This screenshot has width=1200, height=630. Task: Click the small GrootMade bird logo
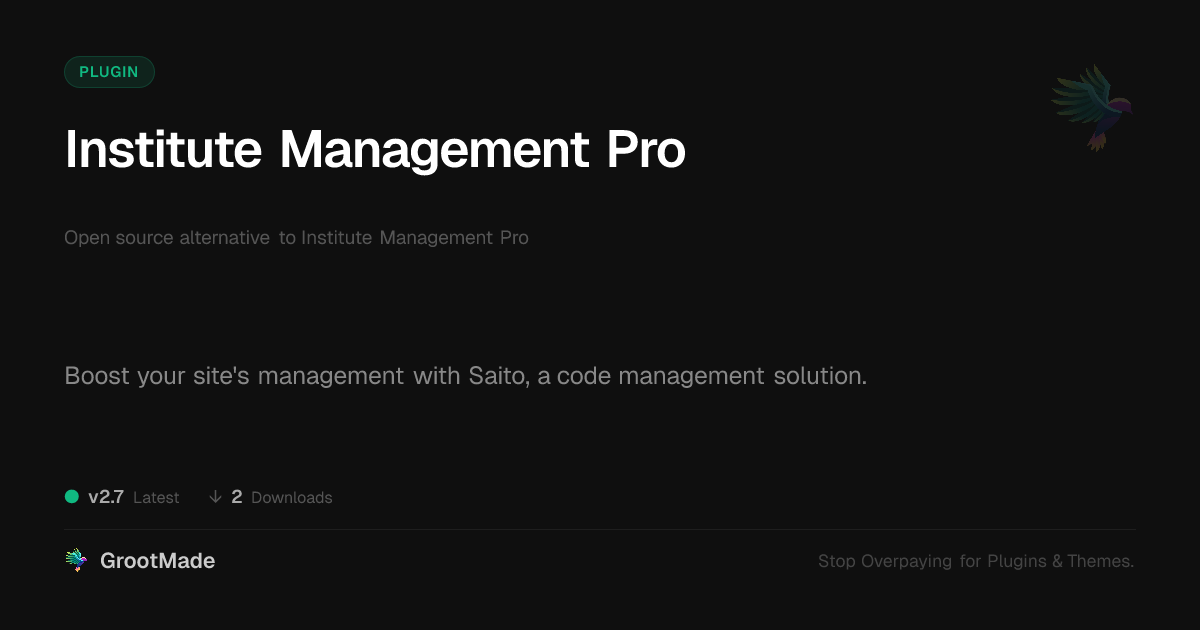pos(76,561)
